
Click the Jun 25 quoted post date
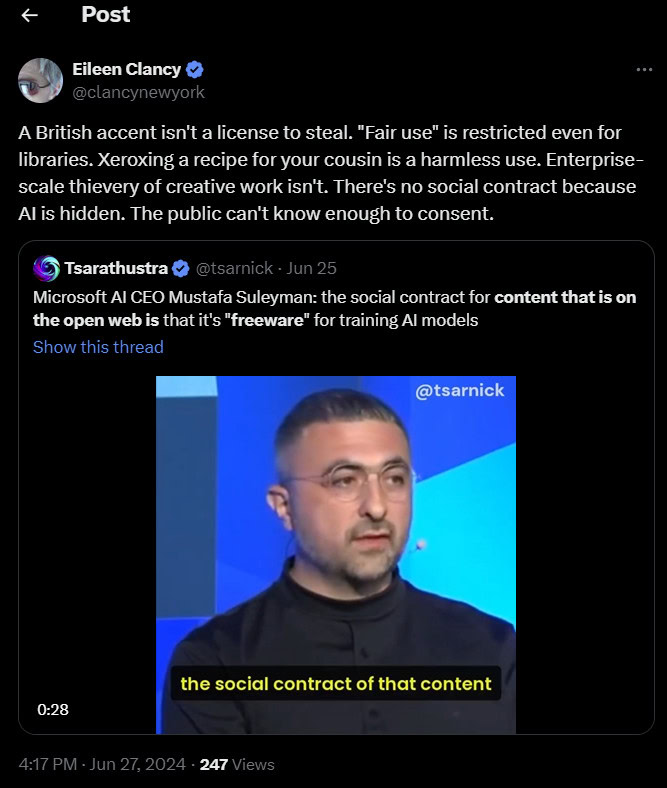[311, 268]
